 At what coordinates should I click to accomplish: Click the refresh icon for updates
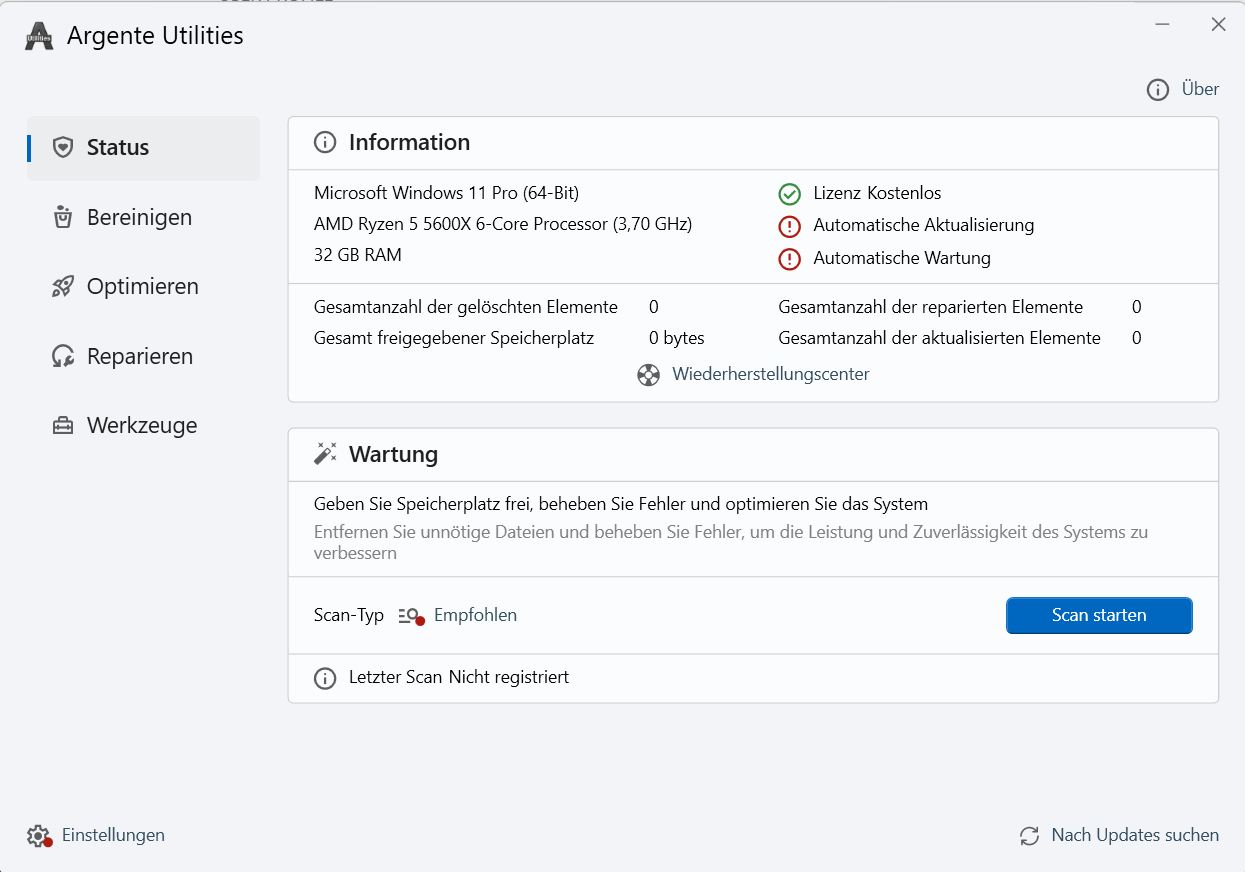point(1029,836)
